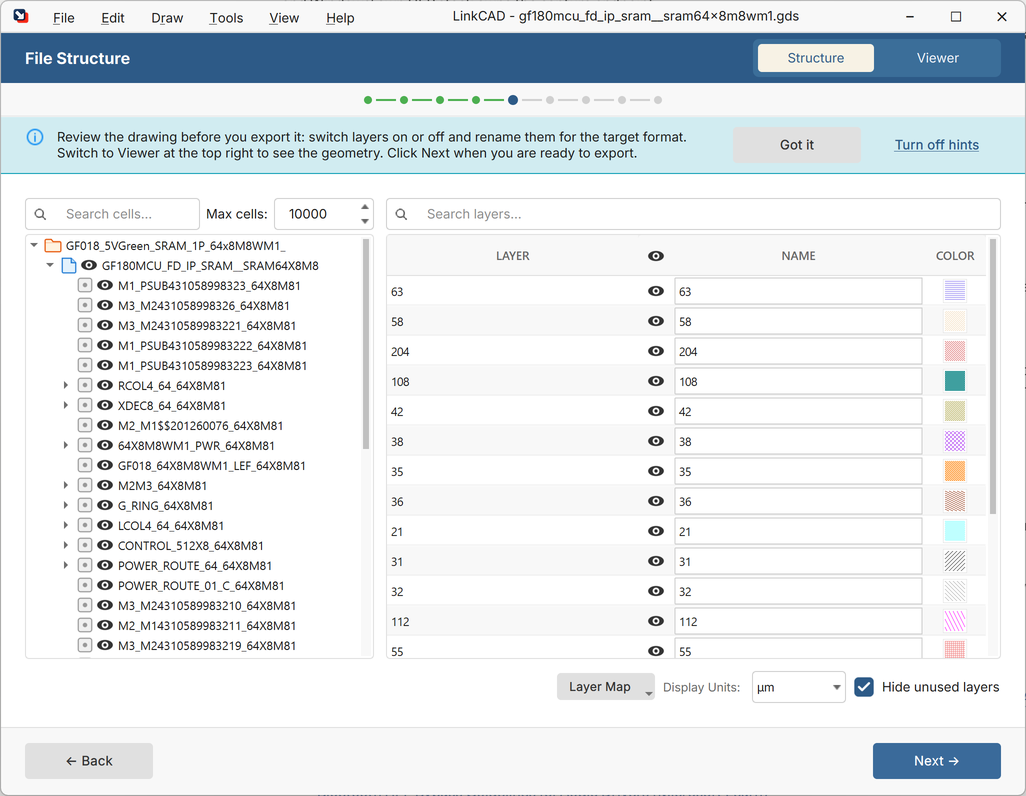1026x796 pixels.
Task: Toggle visibility of layer 204
Action: click(x=656, y=352)
